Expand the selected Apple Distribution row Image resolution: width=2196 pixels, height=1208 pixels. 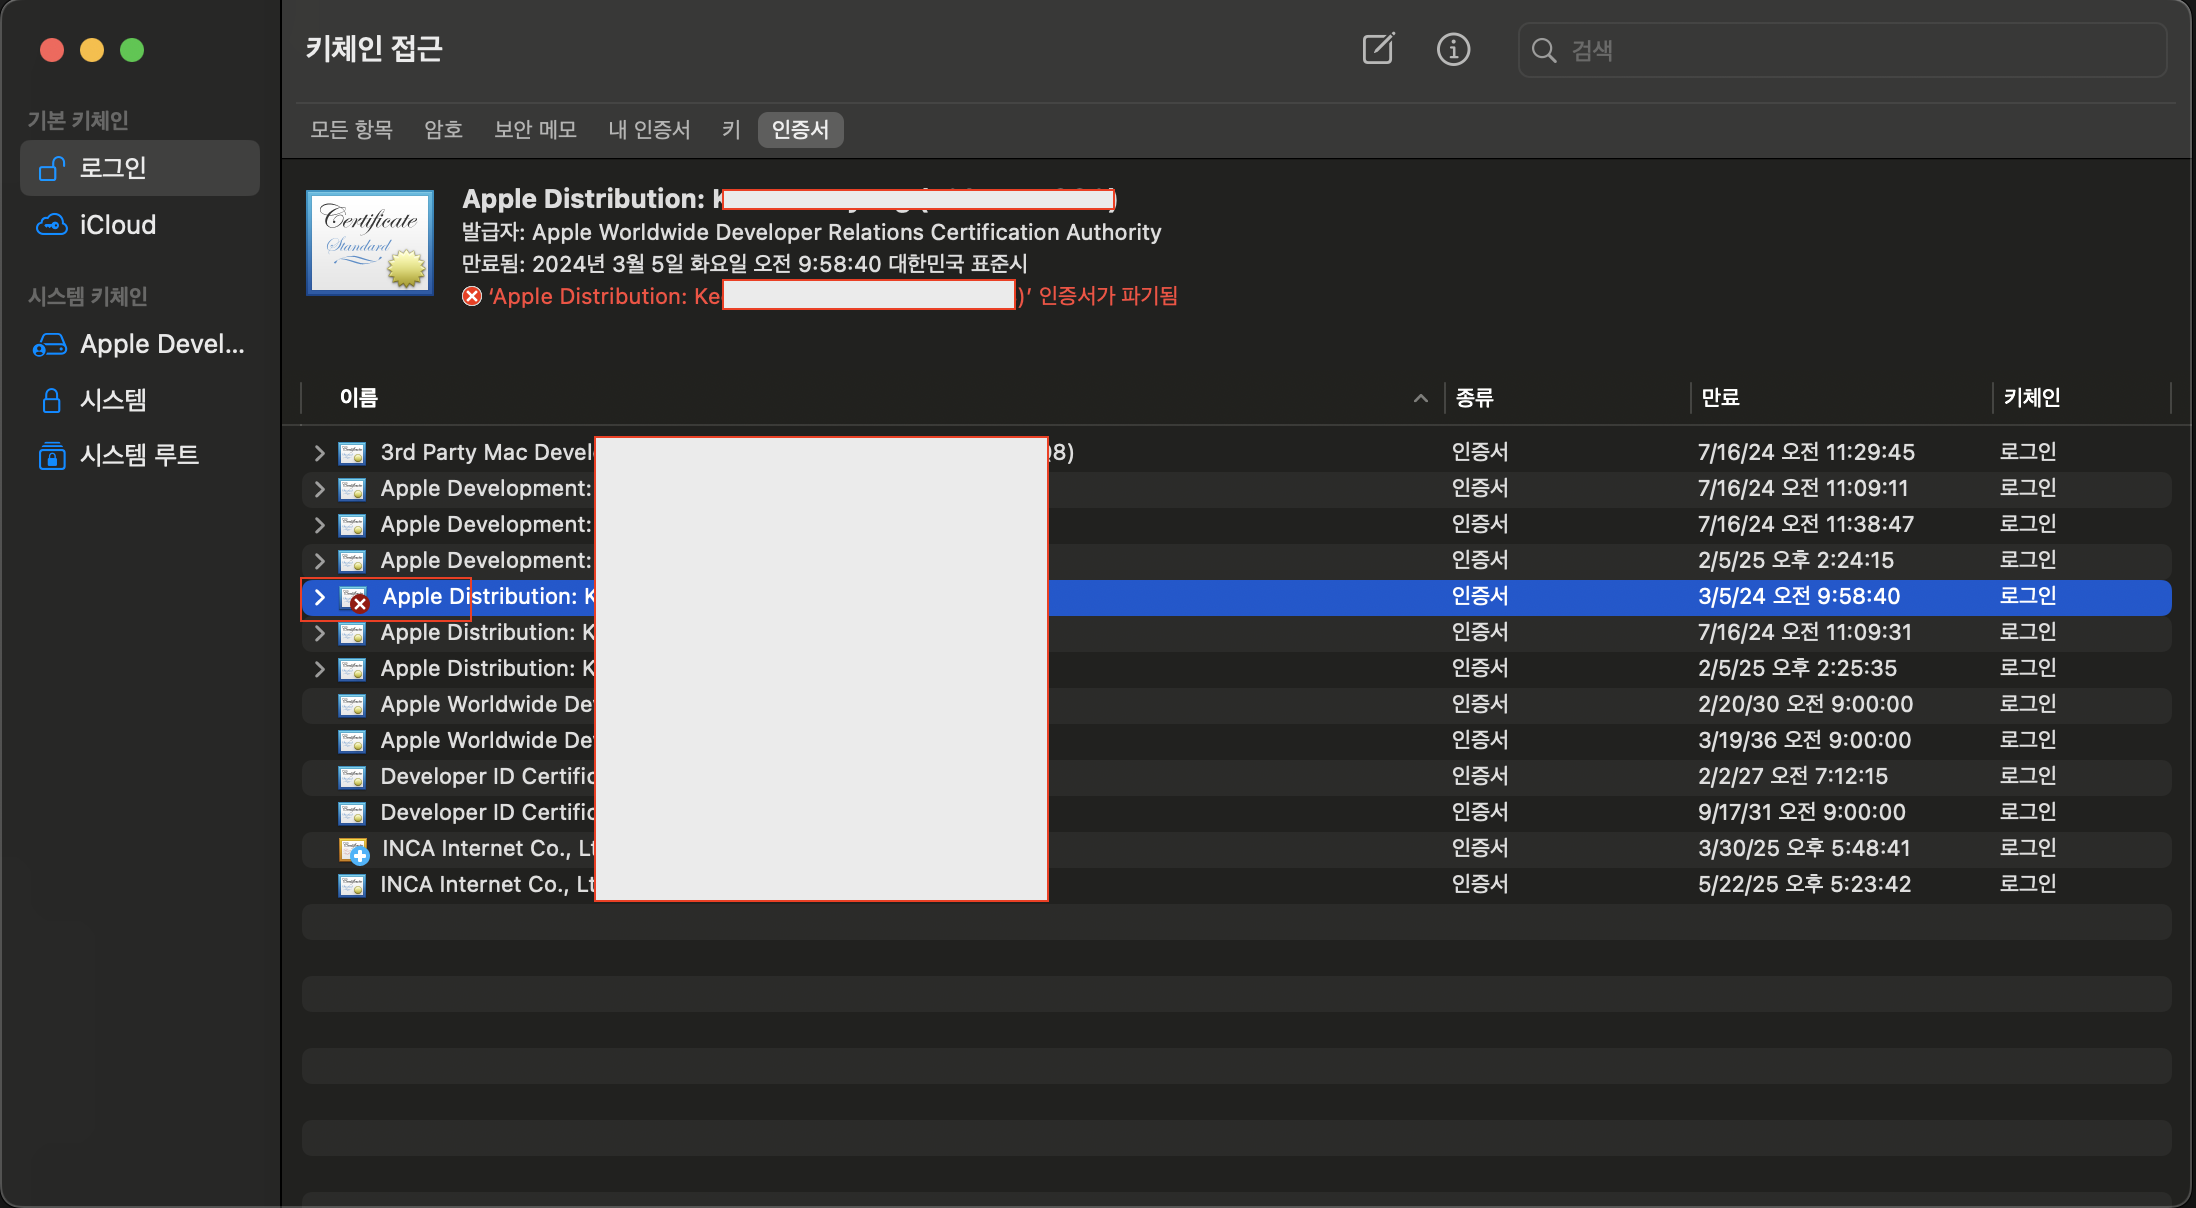pyautogui.click(x=319, y=597)
